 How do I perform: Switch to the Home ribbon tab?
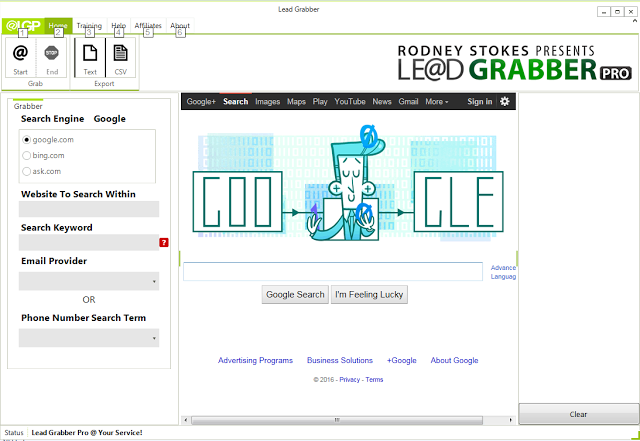click(x=58, y=26)
